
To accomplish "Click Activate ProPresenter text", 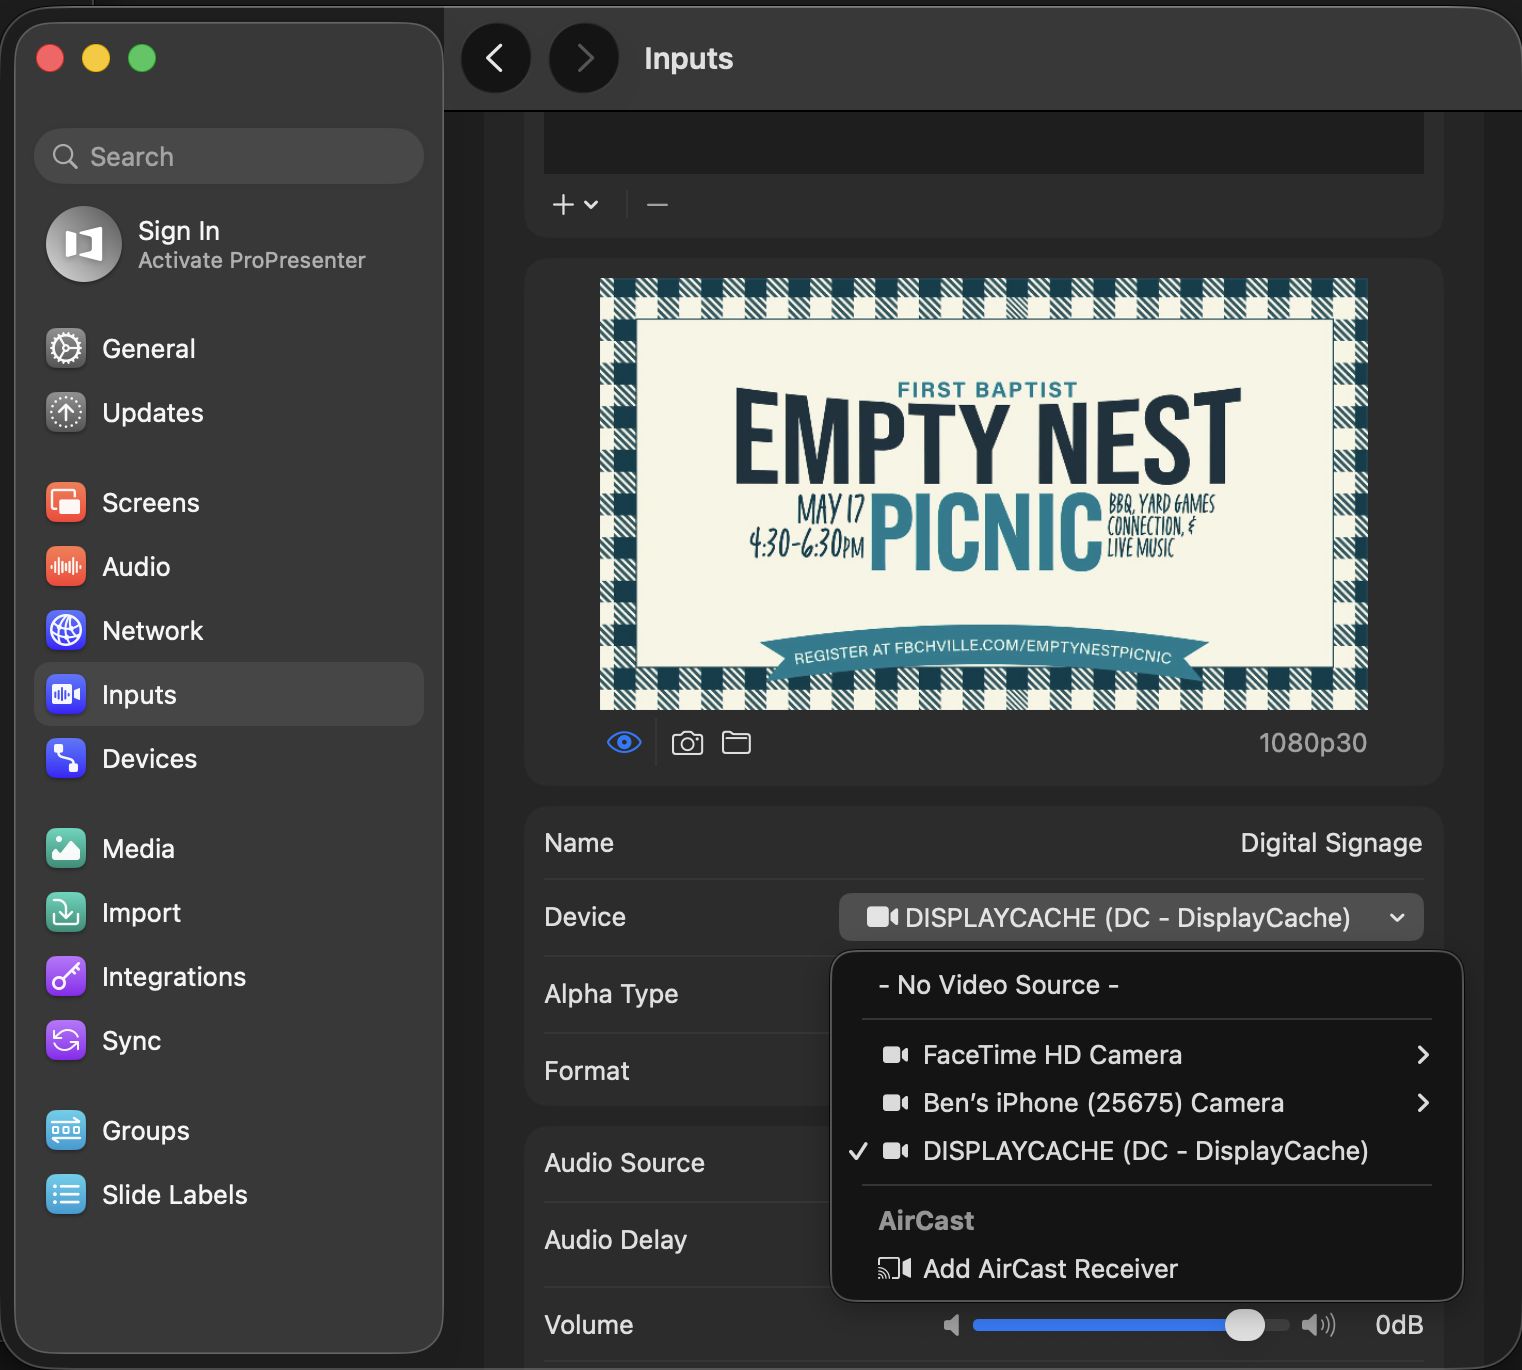I will tap(252, 260).
